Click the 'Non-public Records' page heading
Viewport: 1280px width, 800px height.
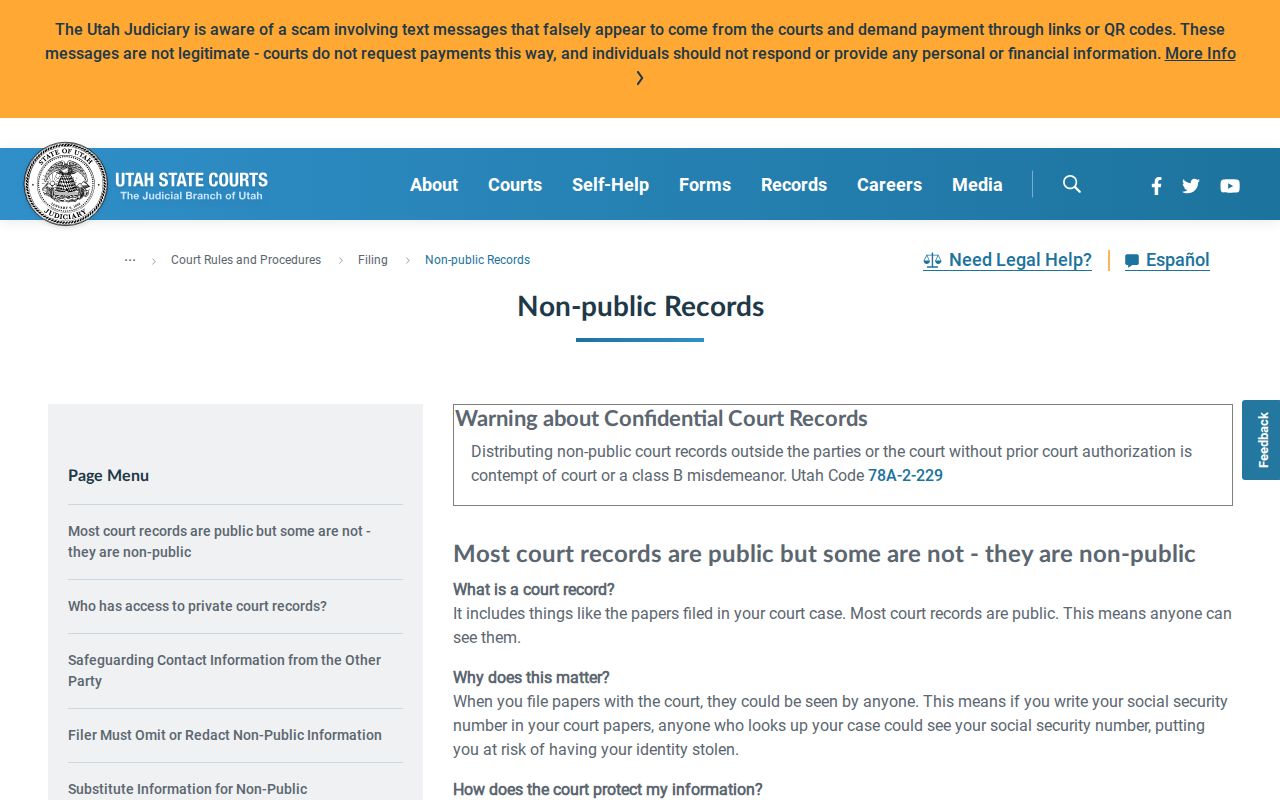point(640,306)
